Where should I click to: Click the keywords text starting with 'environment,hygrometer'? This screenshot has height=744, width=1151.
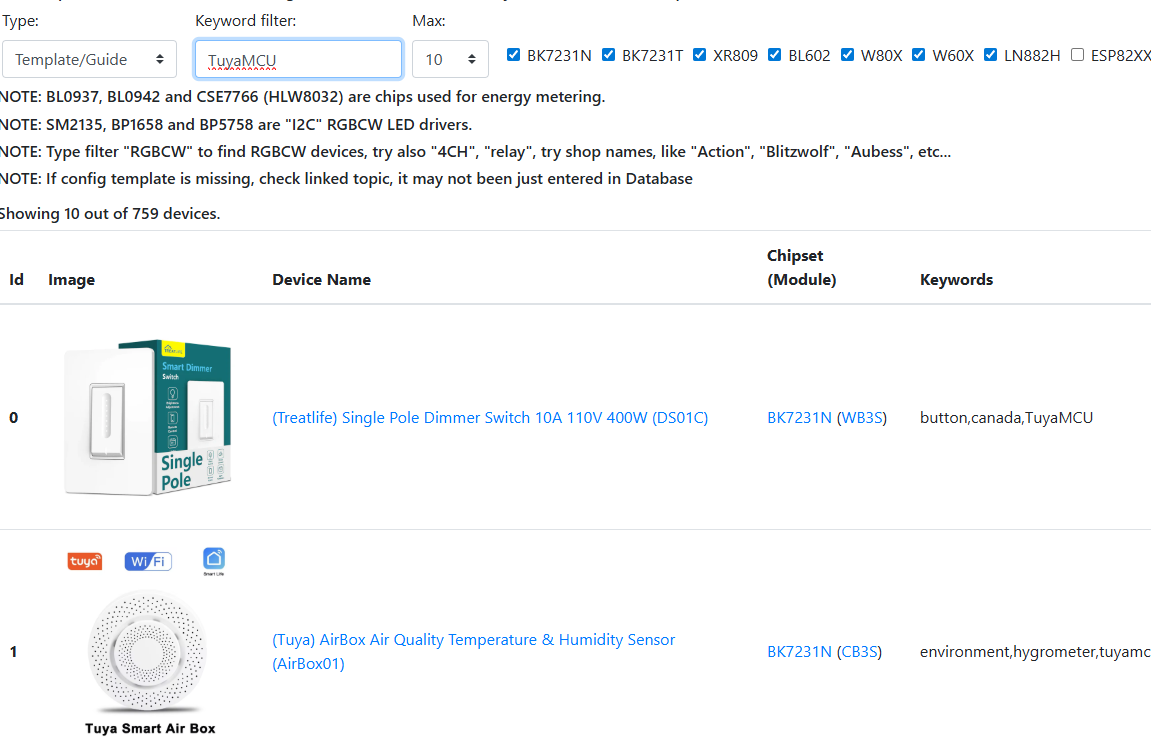[1035, 652]
